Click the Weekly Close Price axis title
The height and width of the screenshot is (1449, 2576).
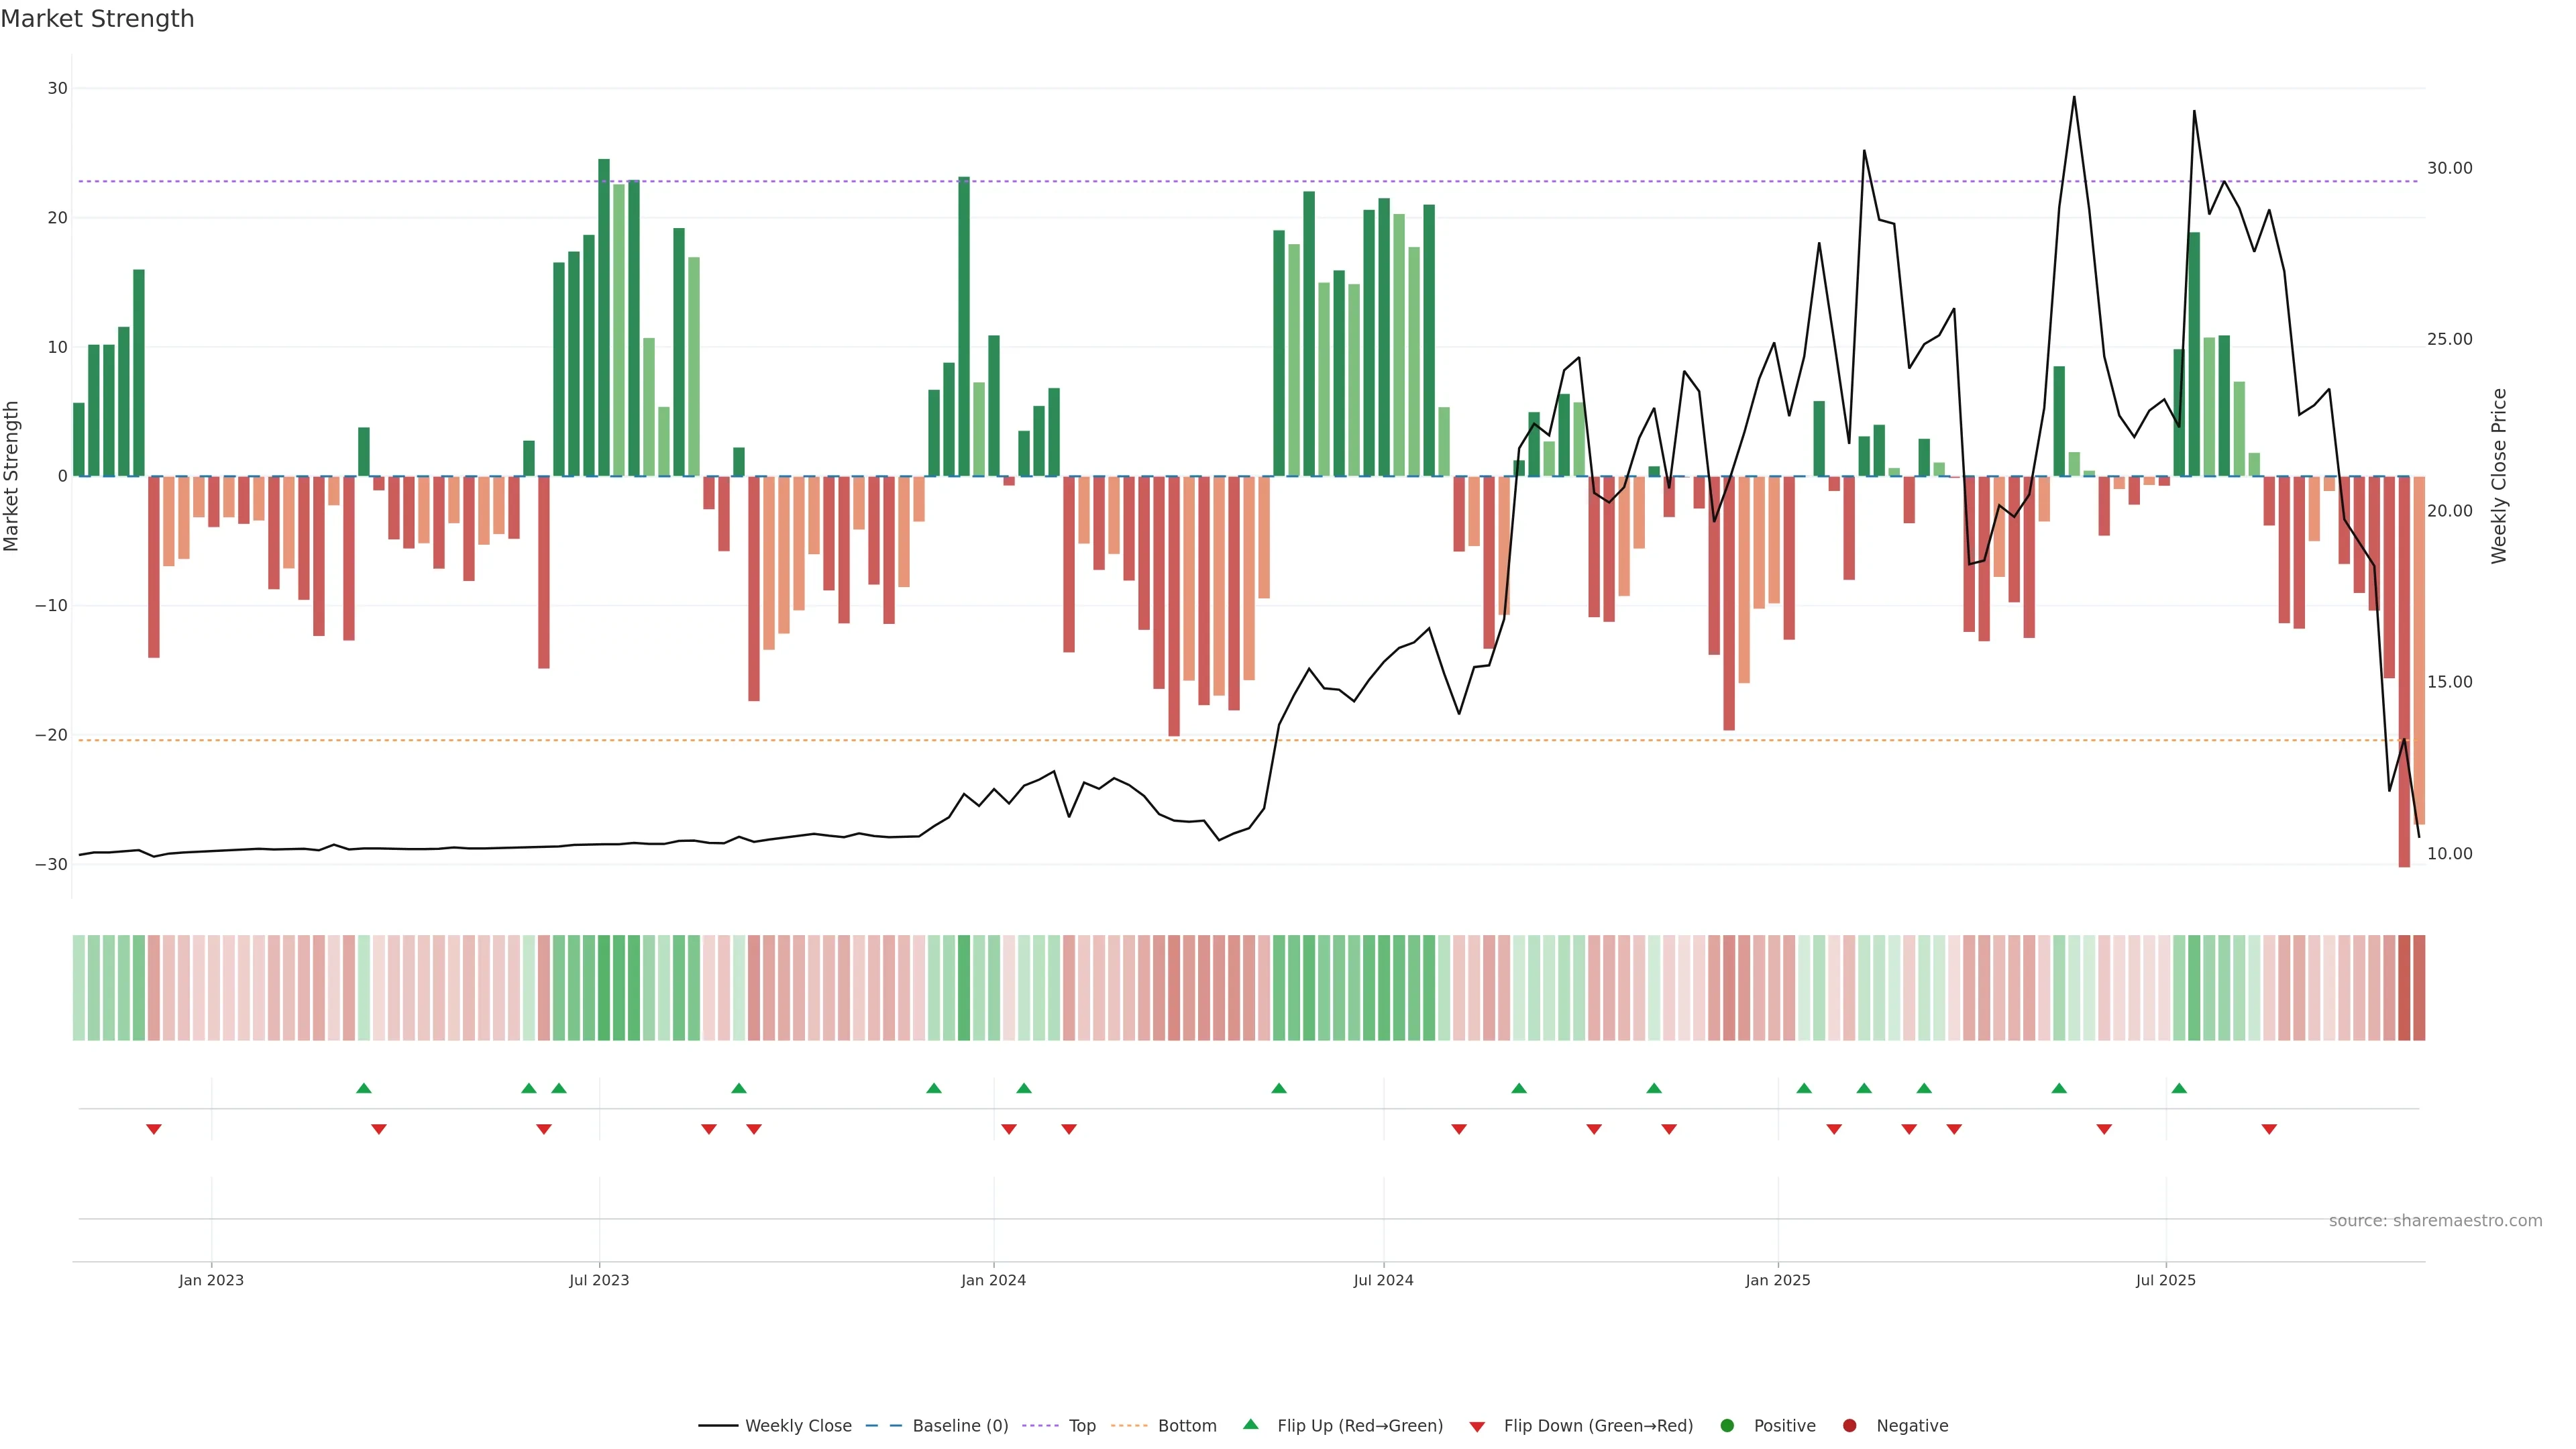coord(2499,476)
